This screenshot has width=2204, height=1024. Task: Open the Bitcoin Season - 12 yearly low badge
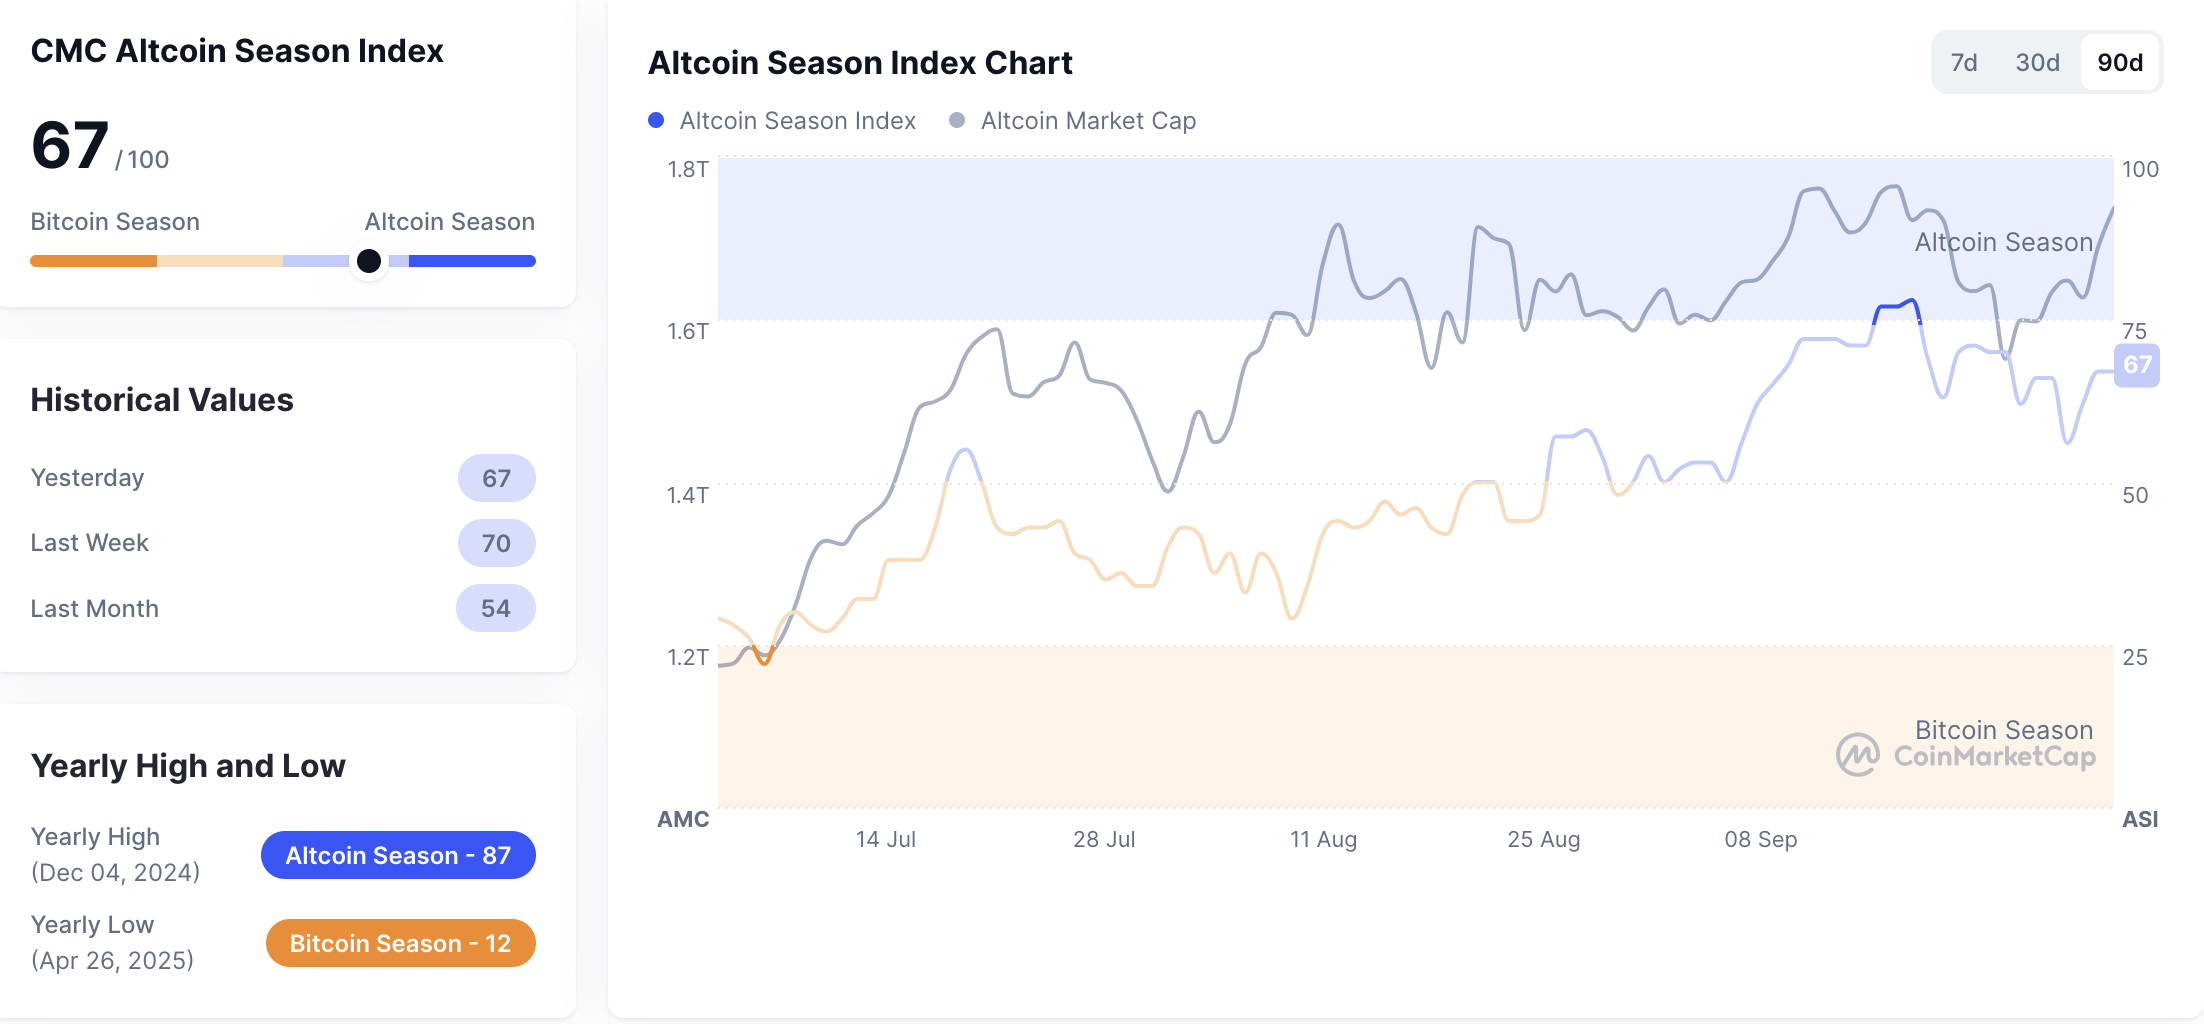399,943
